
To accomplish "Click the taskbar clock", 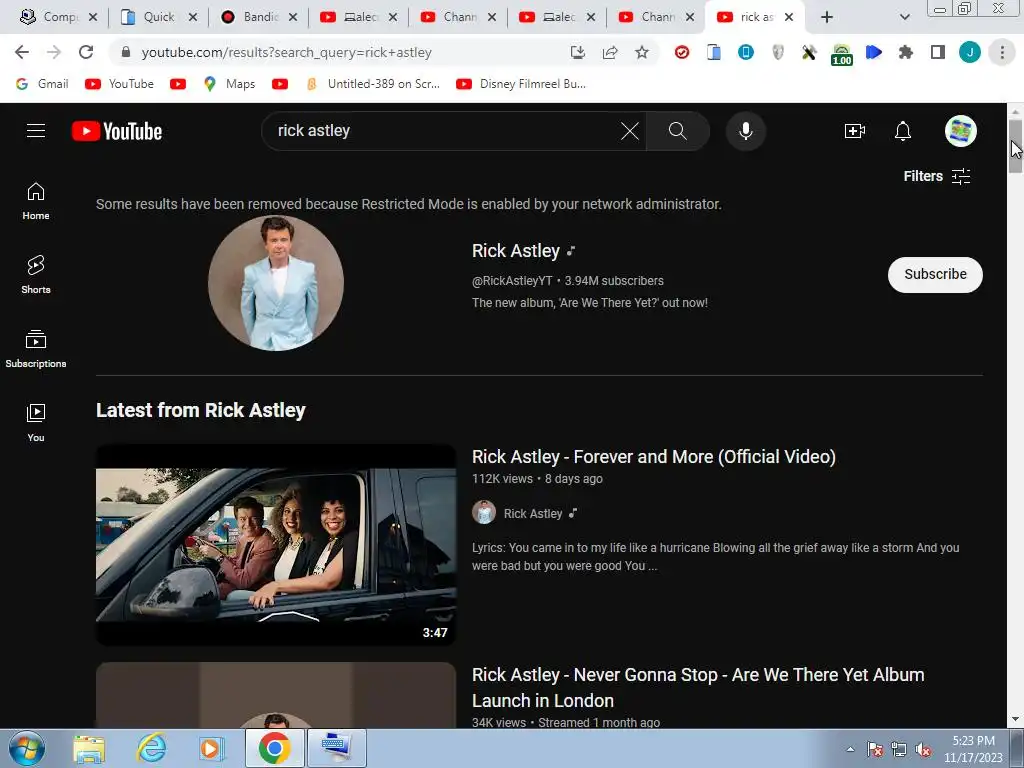I will tap(973, 749).
